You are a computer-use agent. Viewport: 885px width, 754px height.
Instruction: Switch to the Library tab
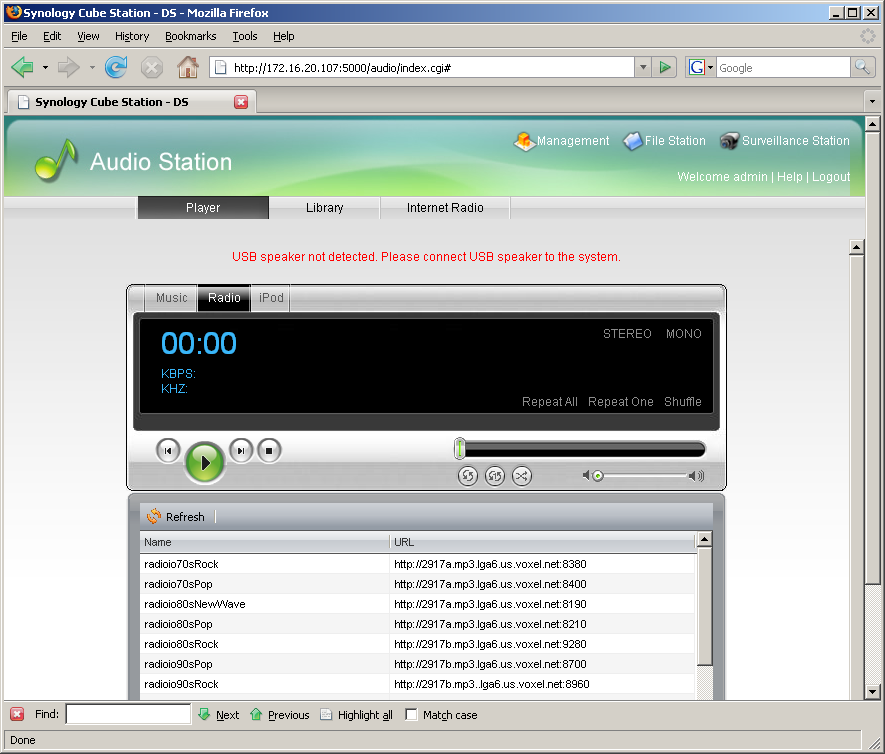point(325,208)
